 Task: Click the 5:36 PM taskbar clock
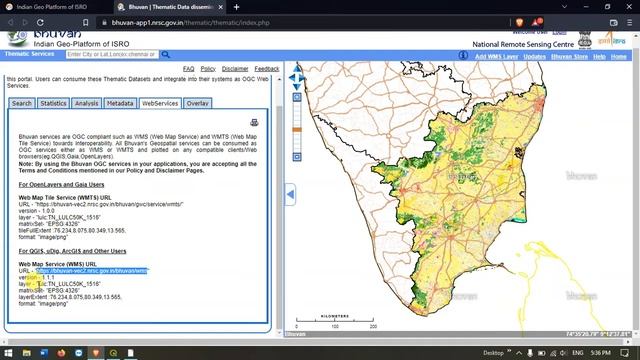click(600, 353)
